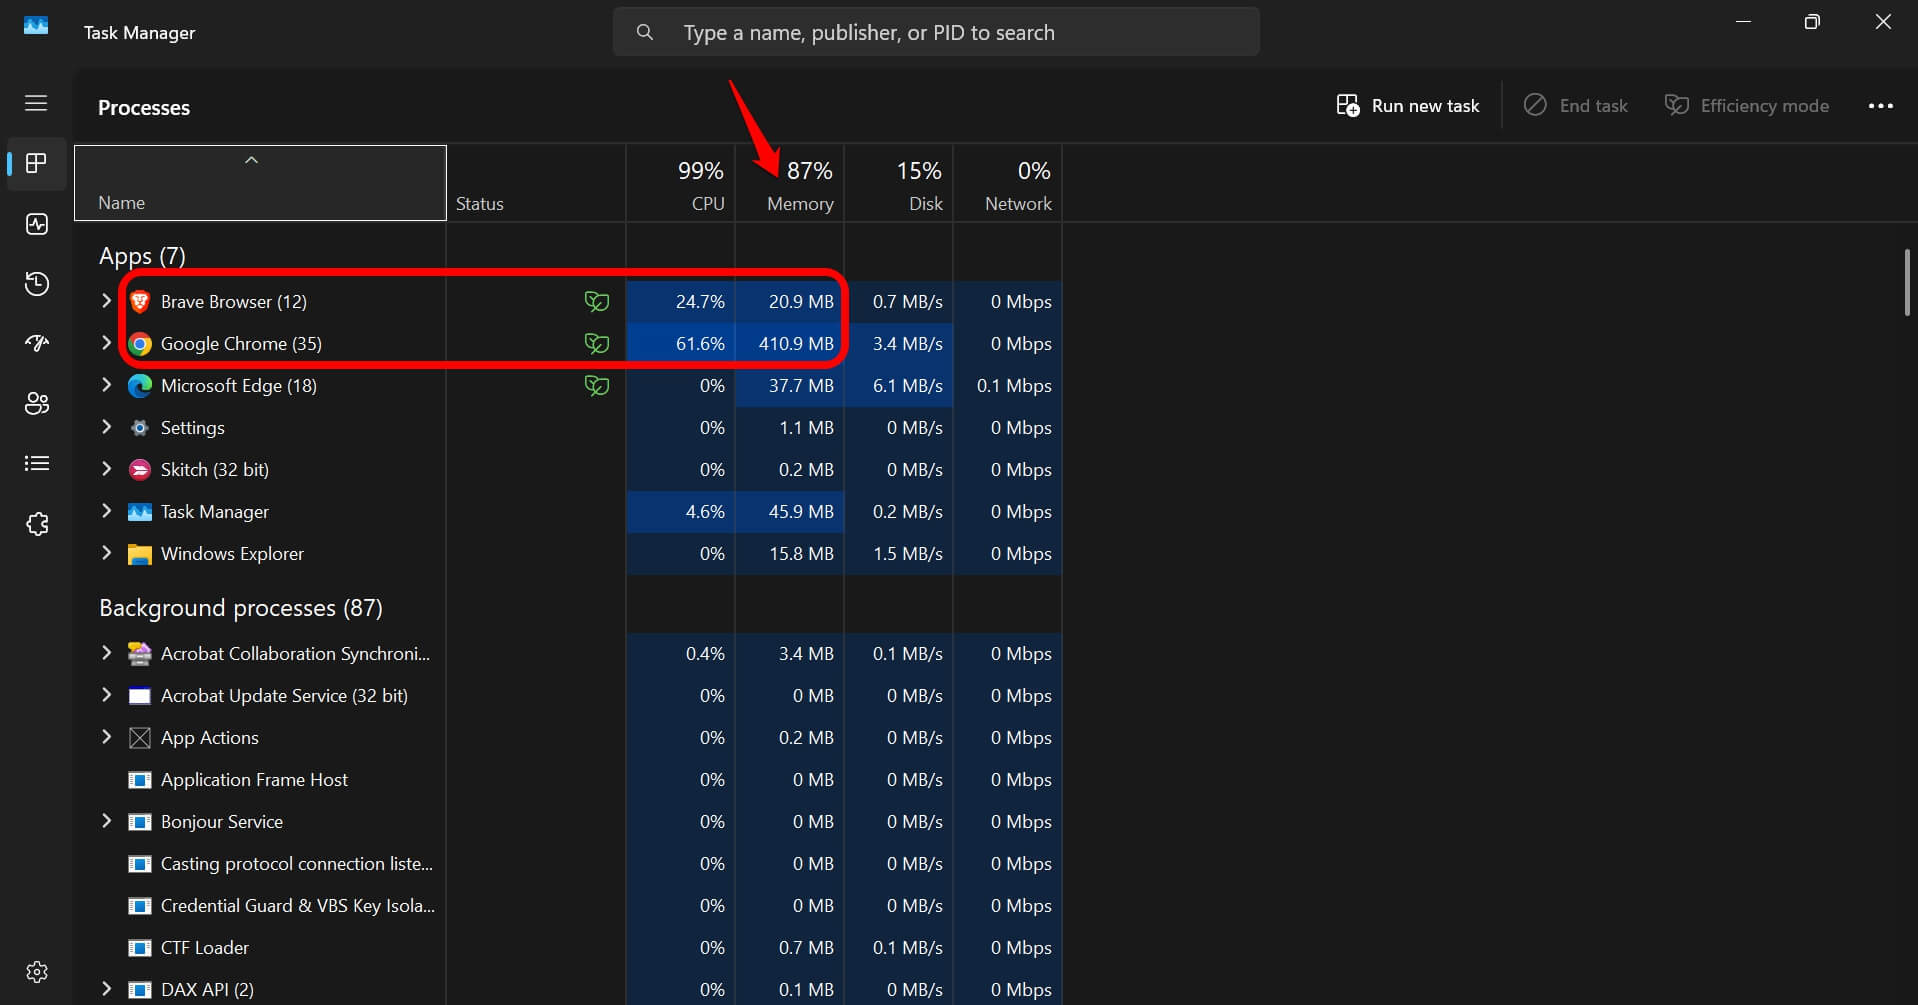Sort processes by Network column
This screenshot has height=1005, width=1918.
click(x=1008, y=184)
